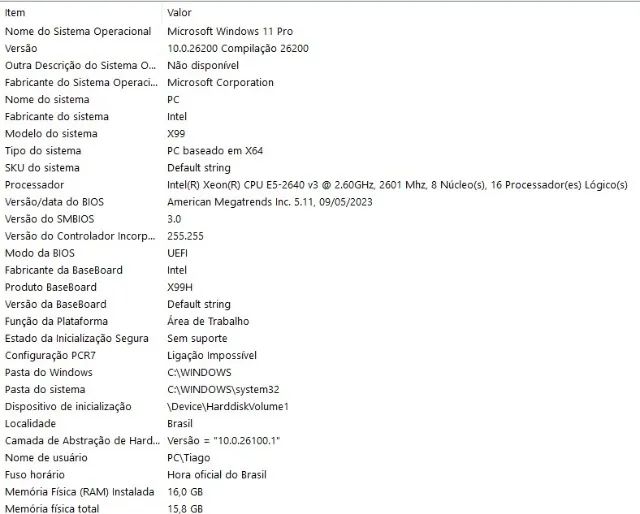Select the 'Nome de usuário' row label

coord(46,458)
